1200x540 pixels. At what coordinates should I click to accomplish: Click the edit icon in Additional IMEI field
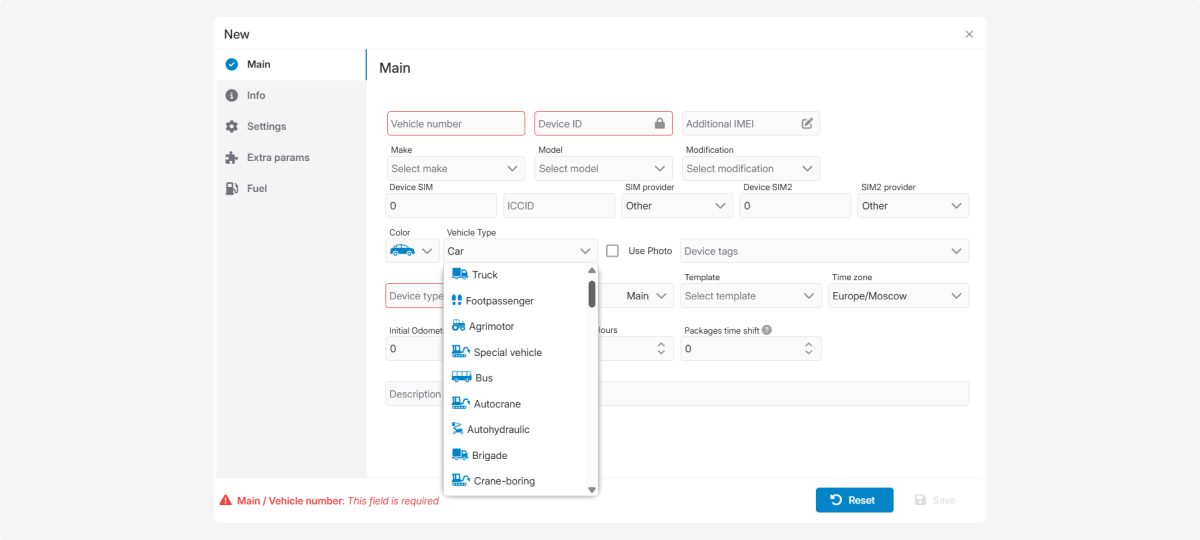(x=807, y=124)
